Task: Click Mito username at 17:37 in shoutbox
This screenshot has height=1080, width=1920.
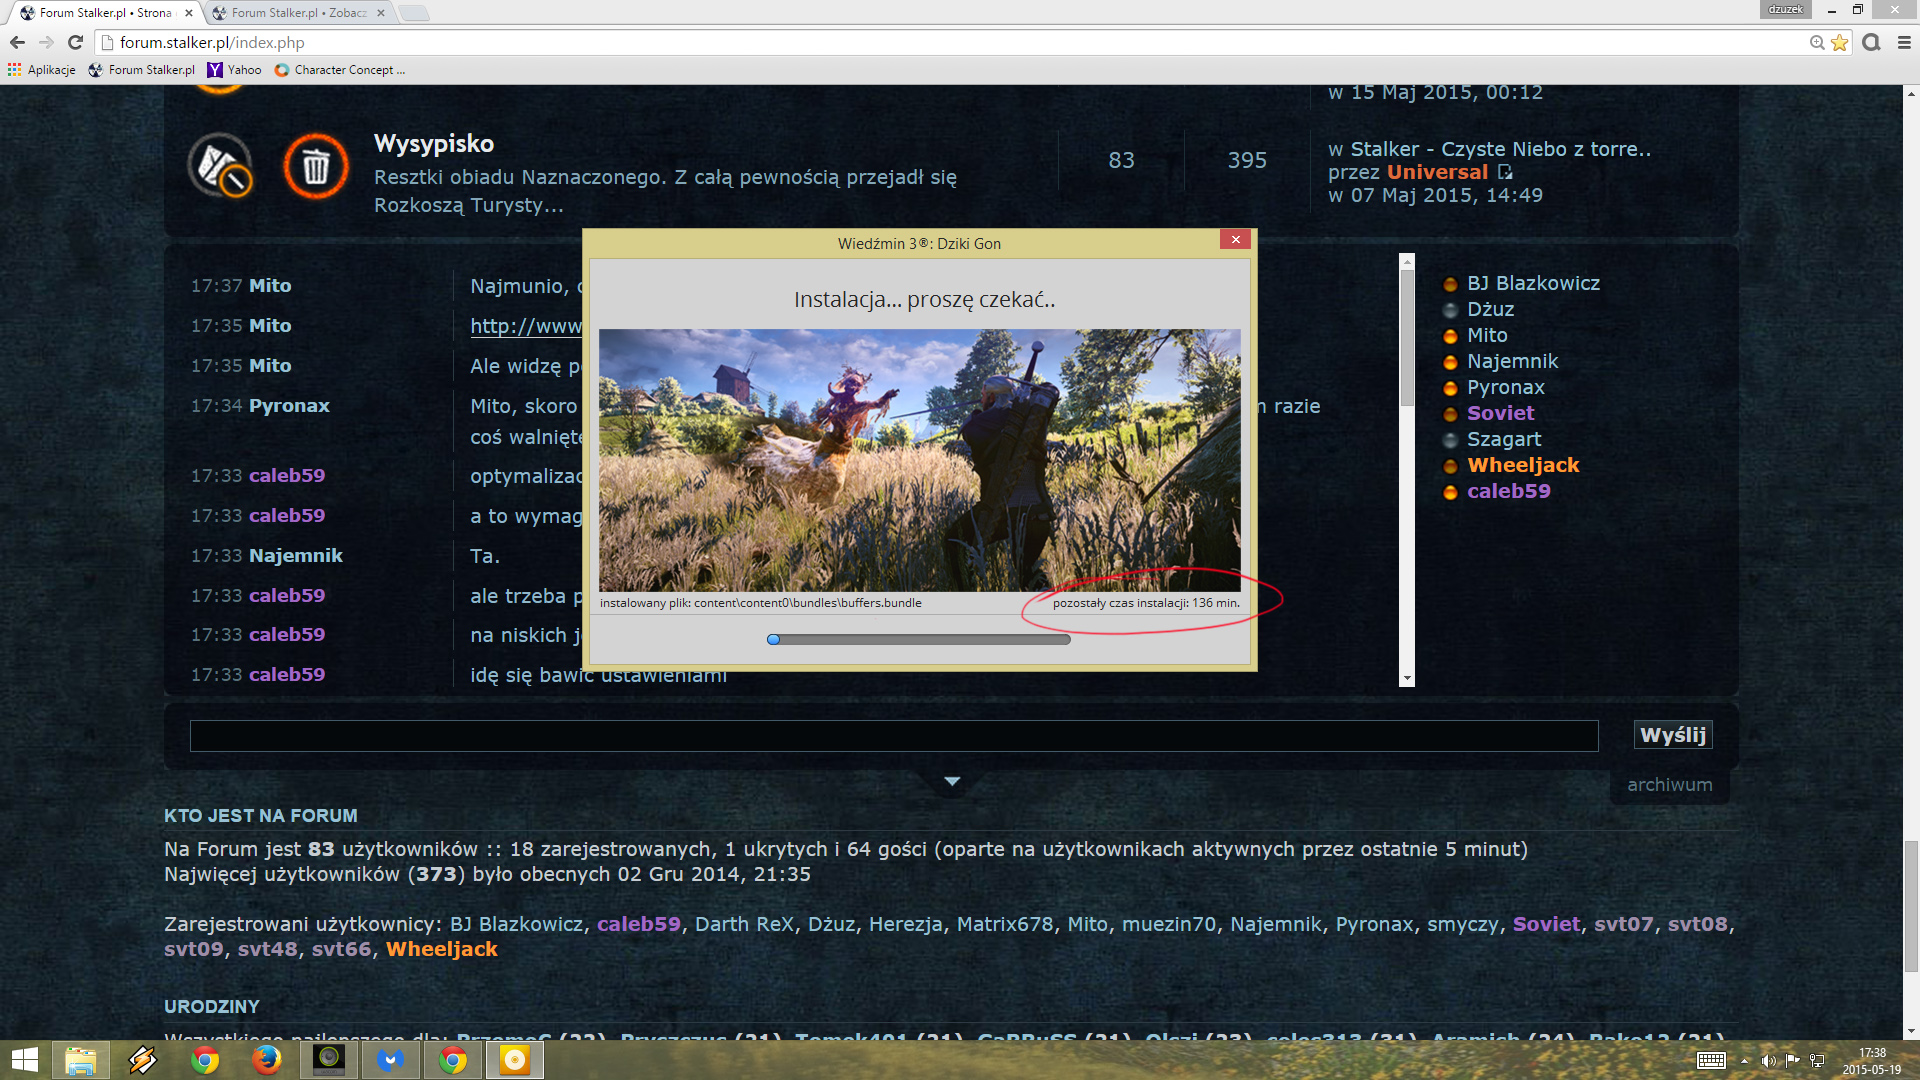Action: point(270,286)
